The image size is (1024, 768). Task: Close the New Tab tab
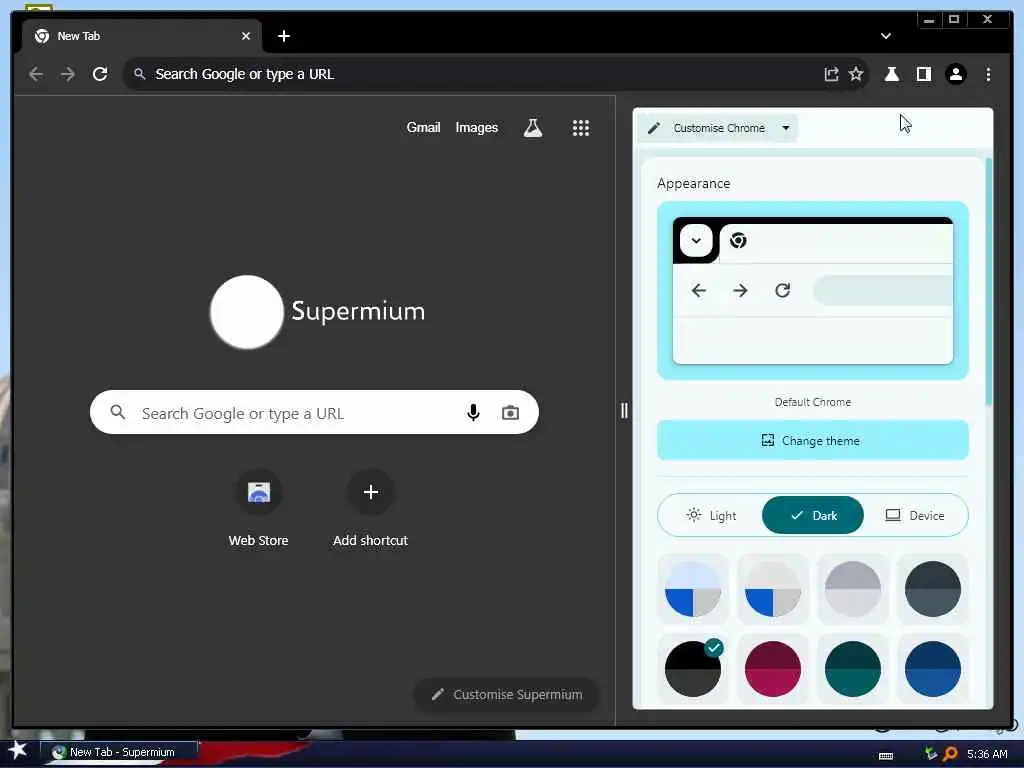pos(246,37)
